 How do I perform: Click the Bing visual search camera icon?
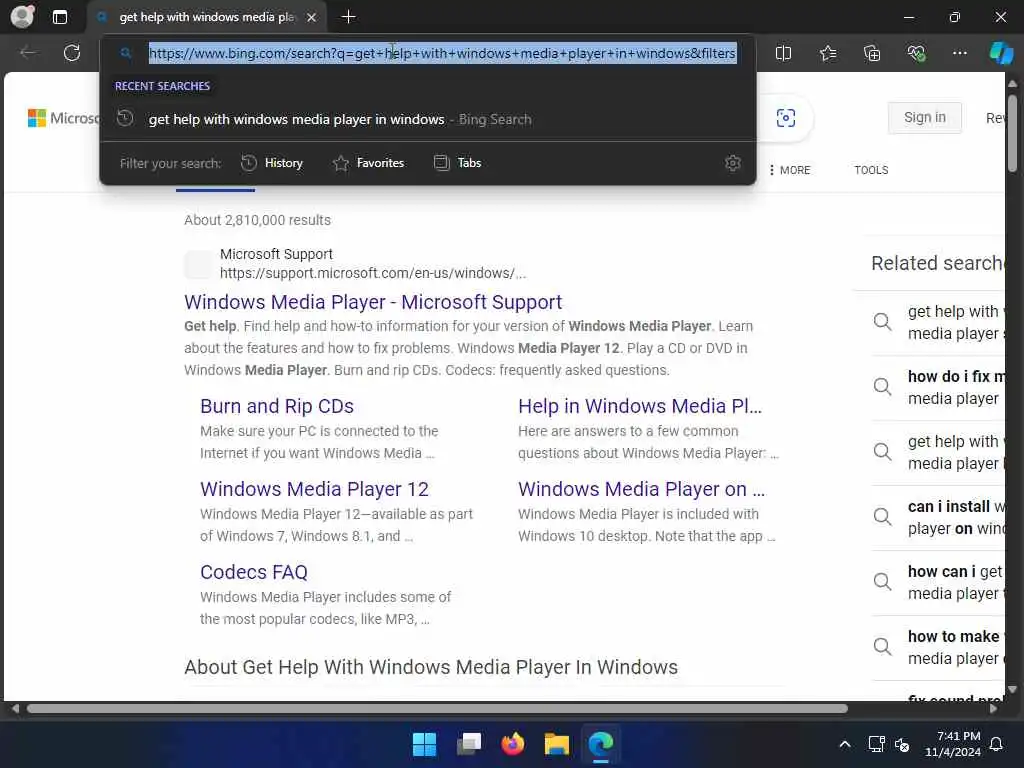(786, 118)
